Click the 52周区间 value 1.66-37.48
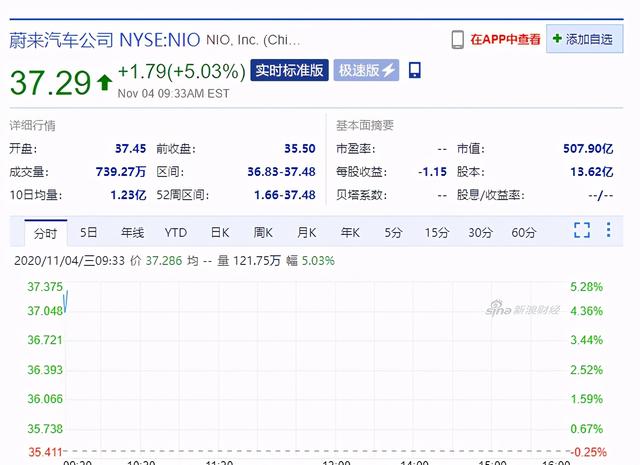640x465 pixels. (285, 195)
